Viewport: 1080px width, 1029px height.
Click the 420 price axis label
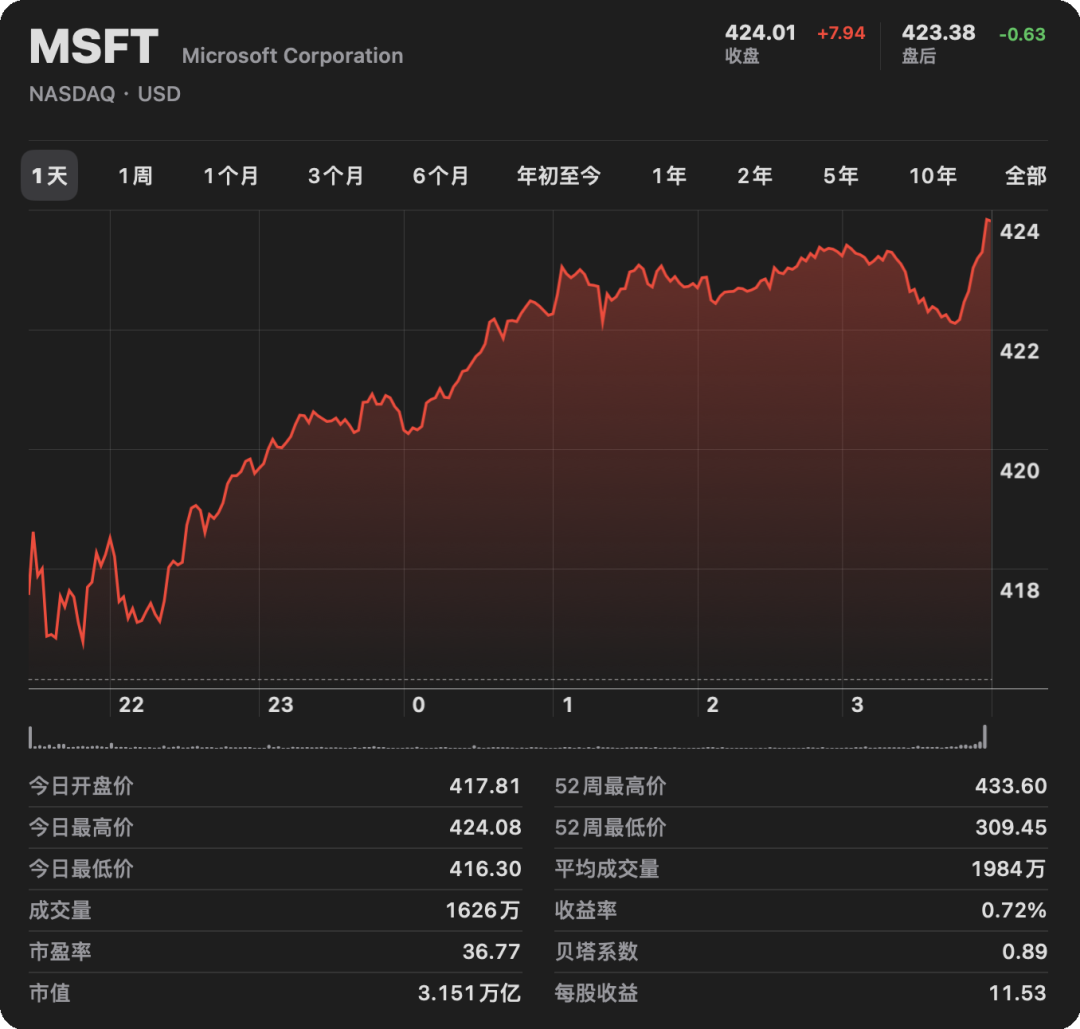point(1019,471)
